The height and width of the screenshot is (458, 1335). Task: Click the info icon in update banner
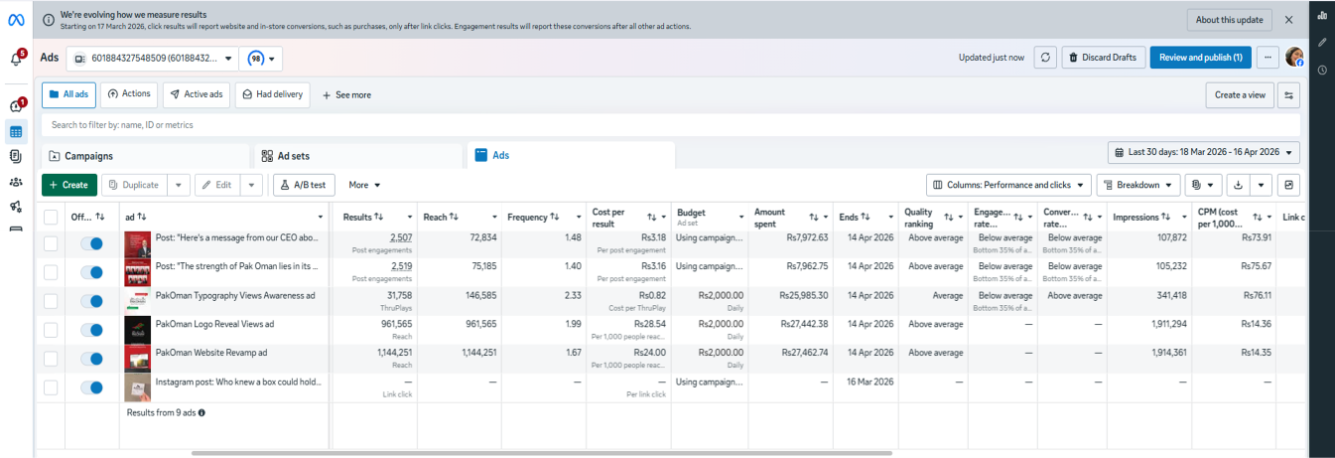48,20
